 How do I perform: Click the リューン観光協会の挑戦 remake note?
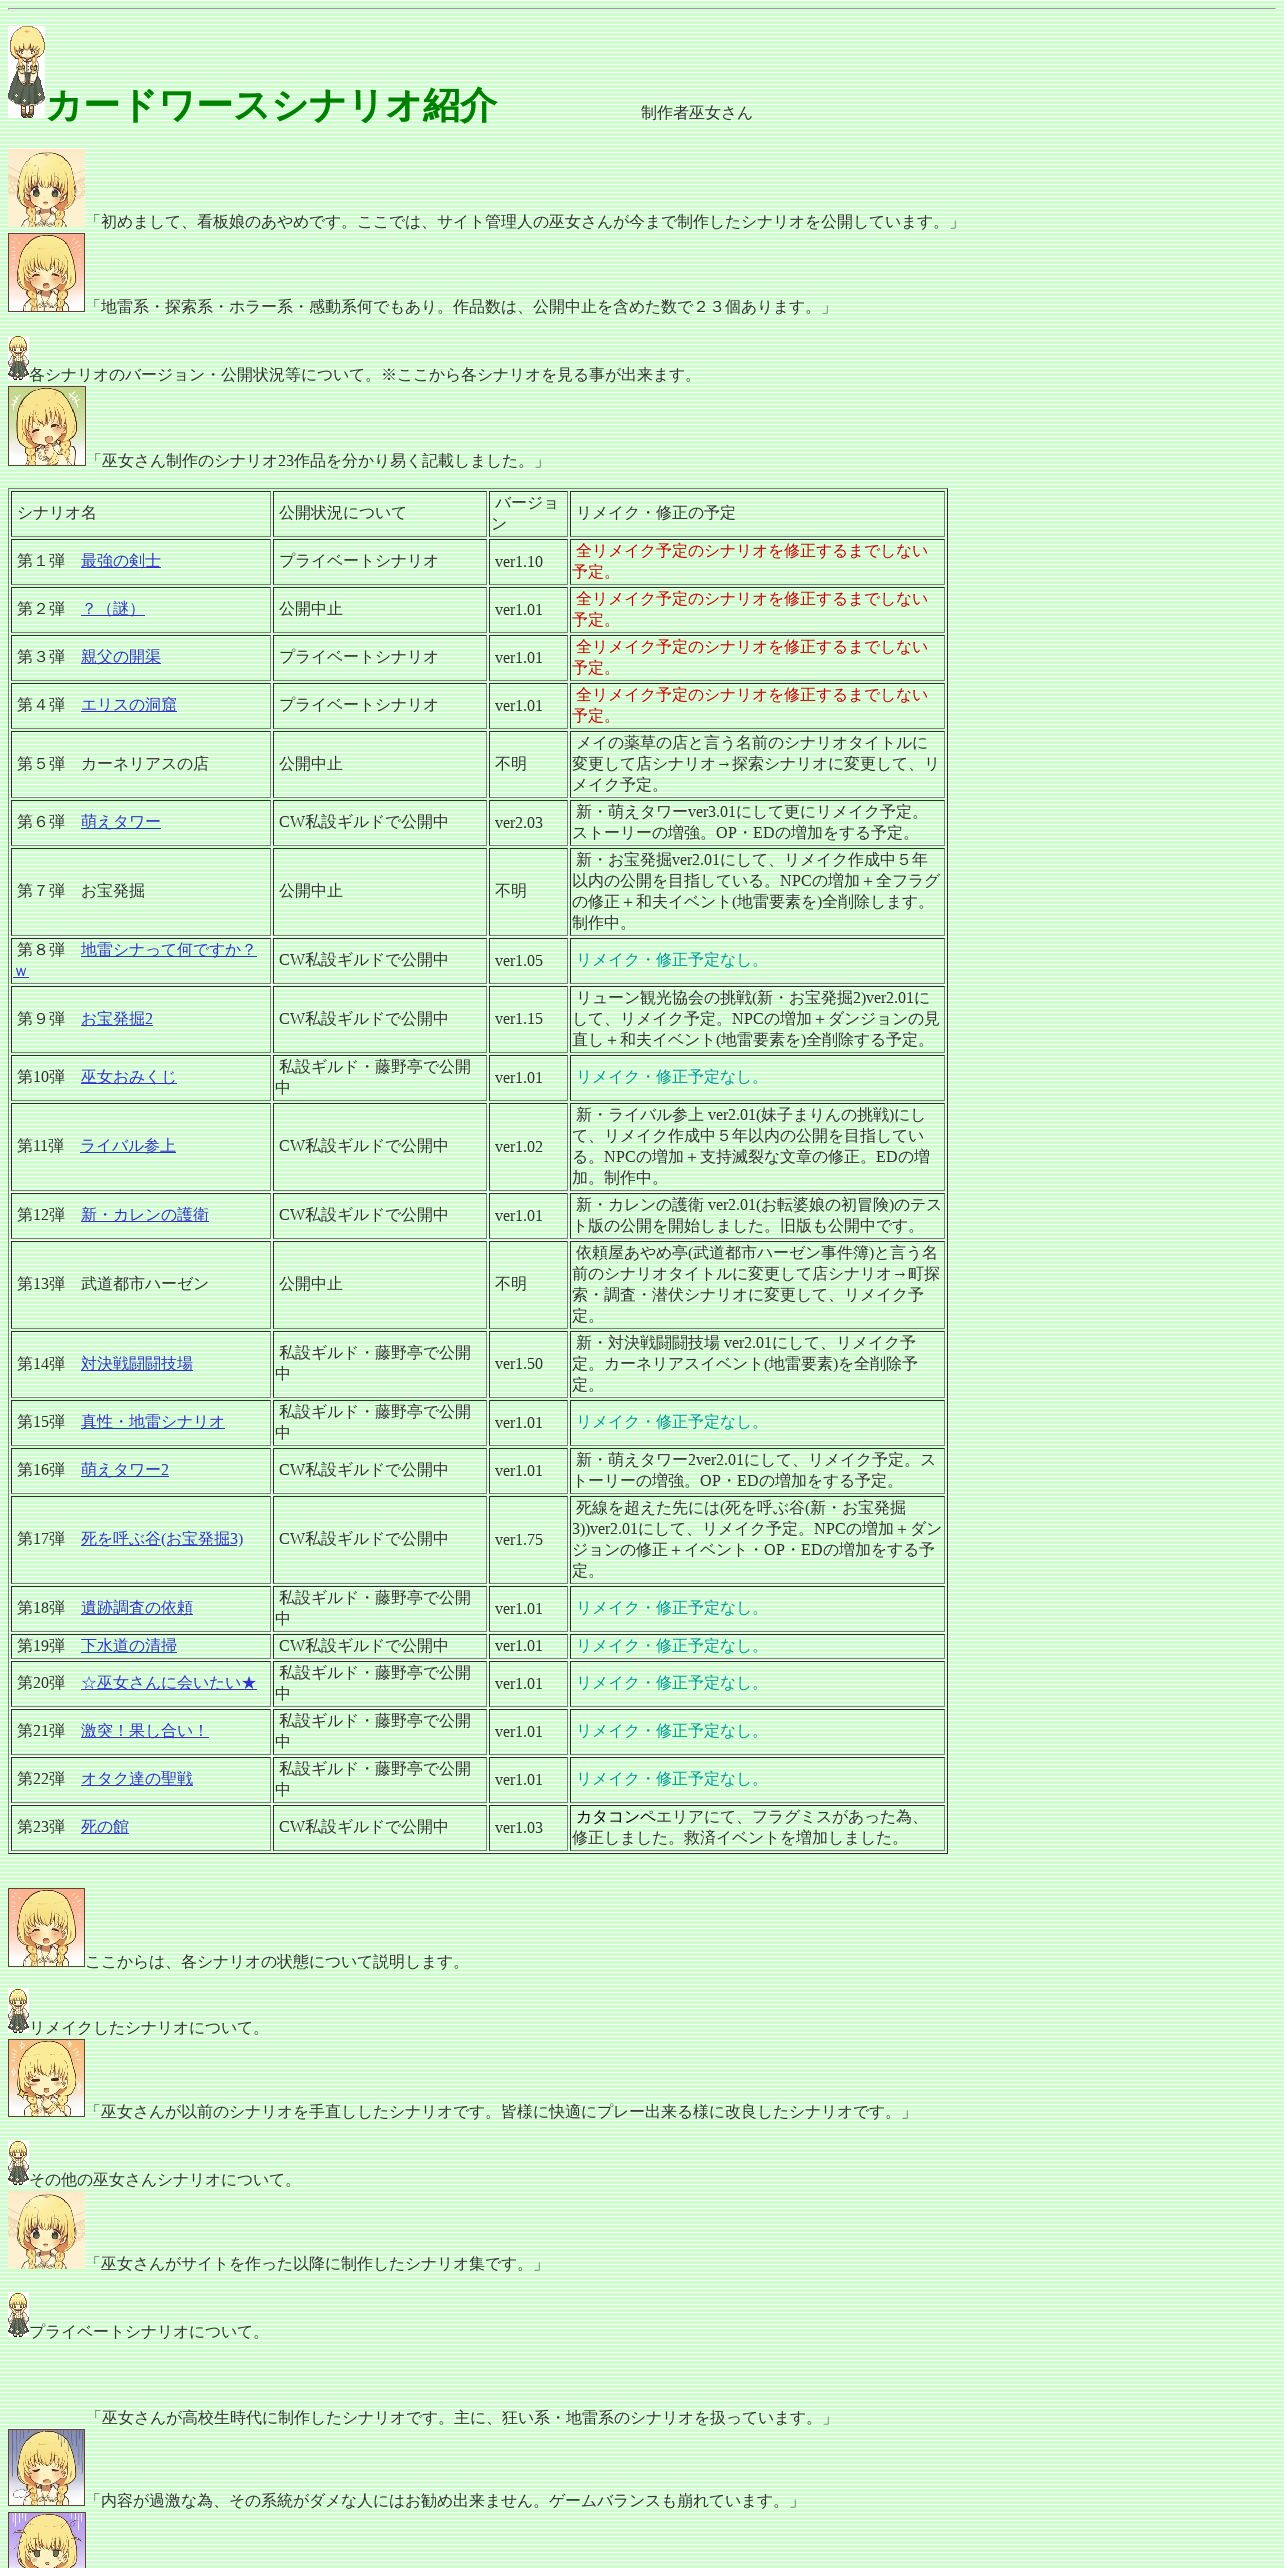tap(757, 1019)
